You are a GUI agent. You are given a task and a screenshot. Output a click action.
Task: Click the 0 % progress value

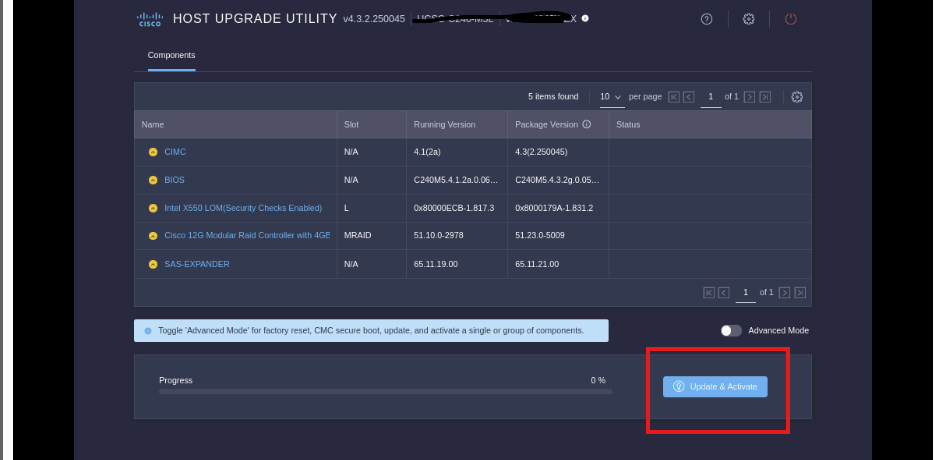[x=598, y=380]
